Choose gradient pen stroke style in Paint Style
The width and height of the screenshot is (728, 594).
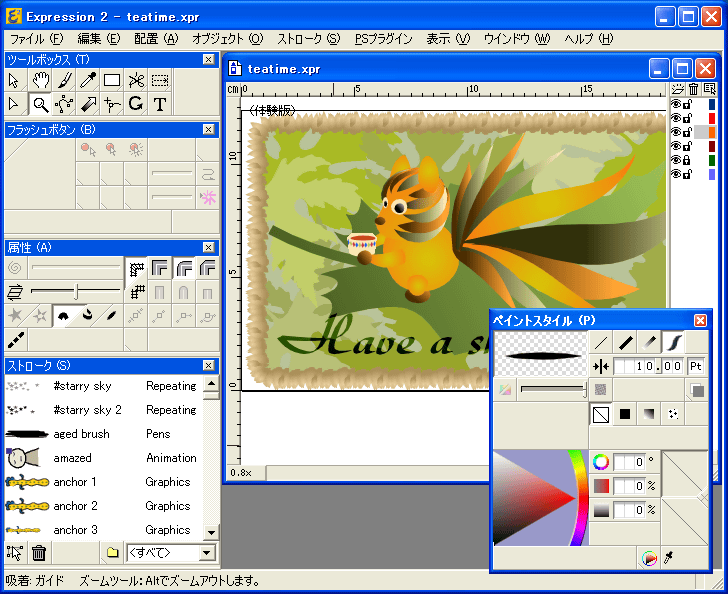tap(649, 343)
